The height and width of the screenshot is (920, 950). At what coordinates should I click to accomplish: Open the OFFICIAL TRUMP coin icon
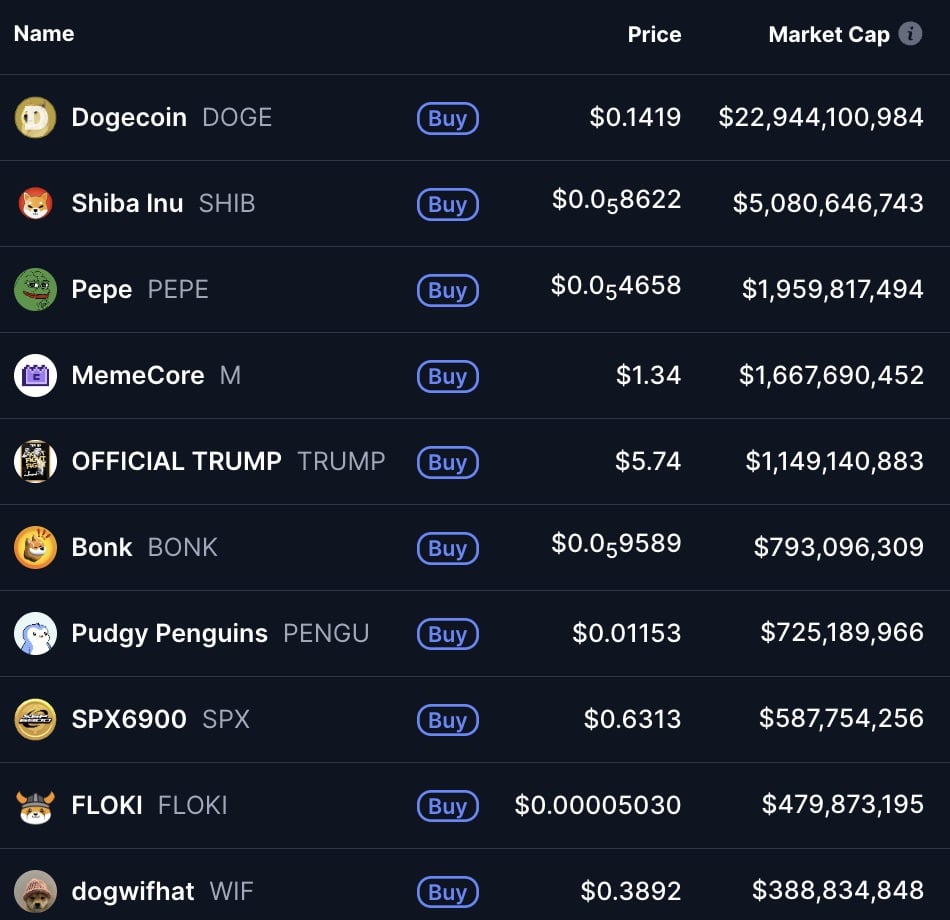35,462
